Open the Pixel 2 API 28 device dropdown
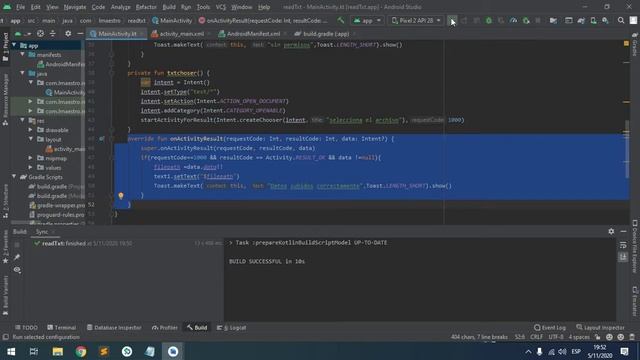The height and width of the screenshot is (360, 640). 416,20
